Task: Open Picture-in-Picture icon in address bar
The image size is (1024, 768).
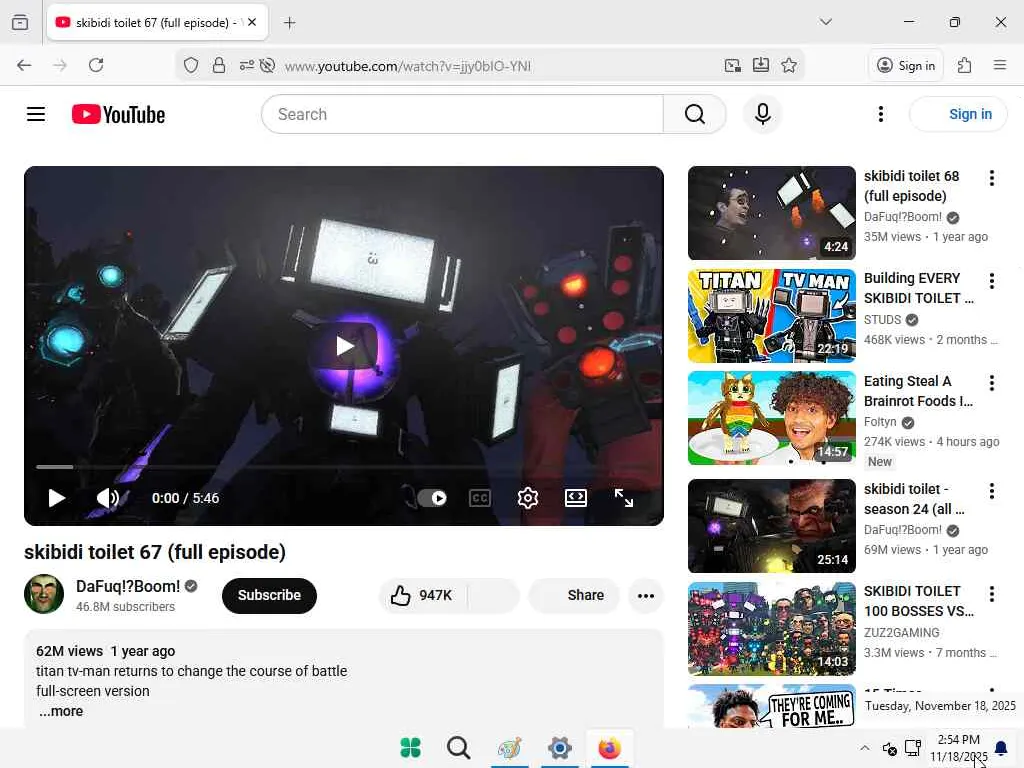Action: [x=733, y=65]
